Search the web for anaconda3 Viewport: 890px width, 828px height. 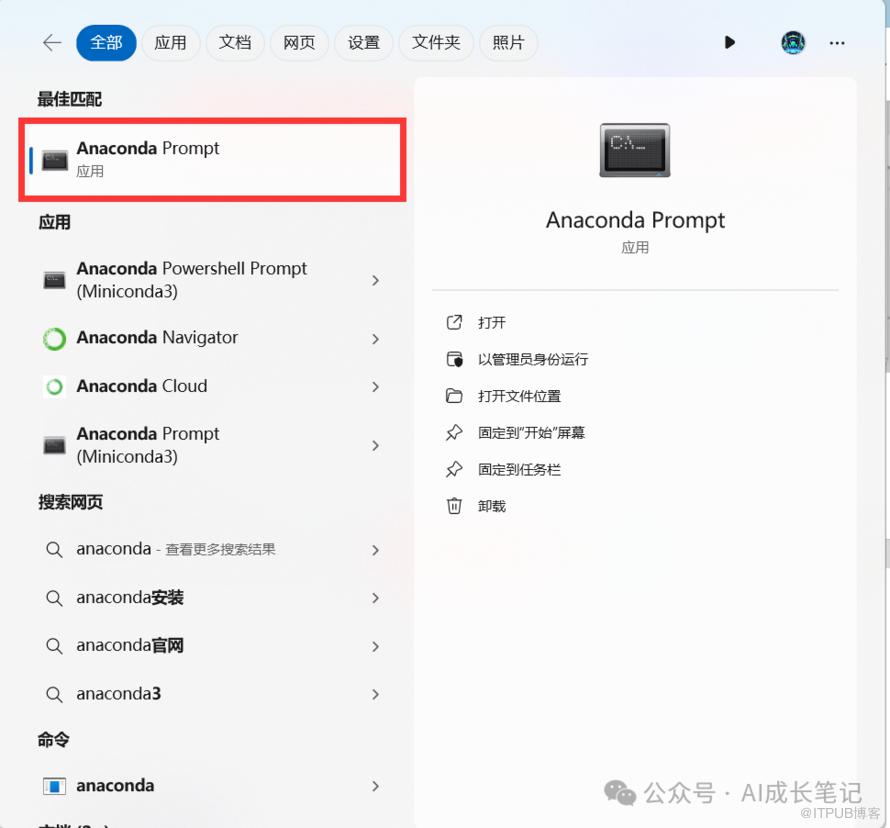(213, 694)
